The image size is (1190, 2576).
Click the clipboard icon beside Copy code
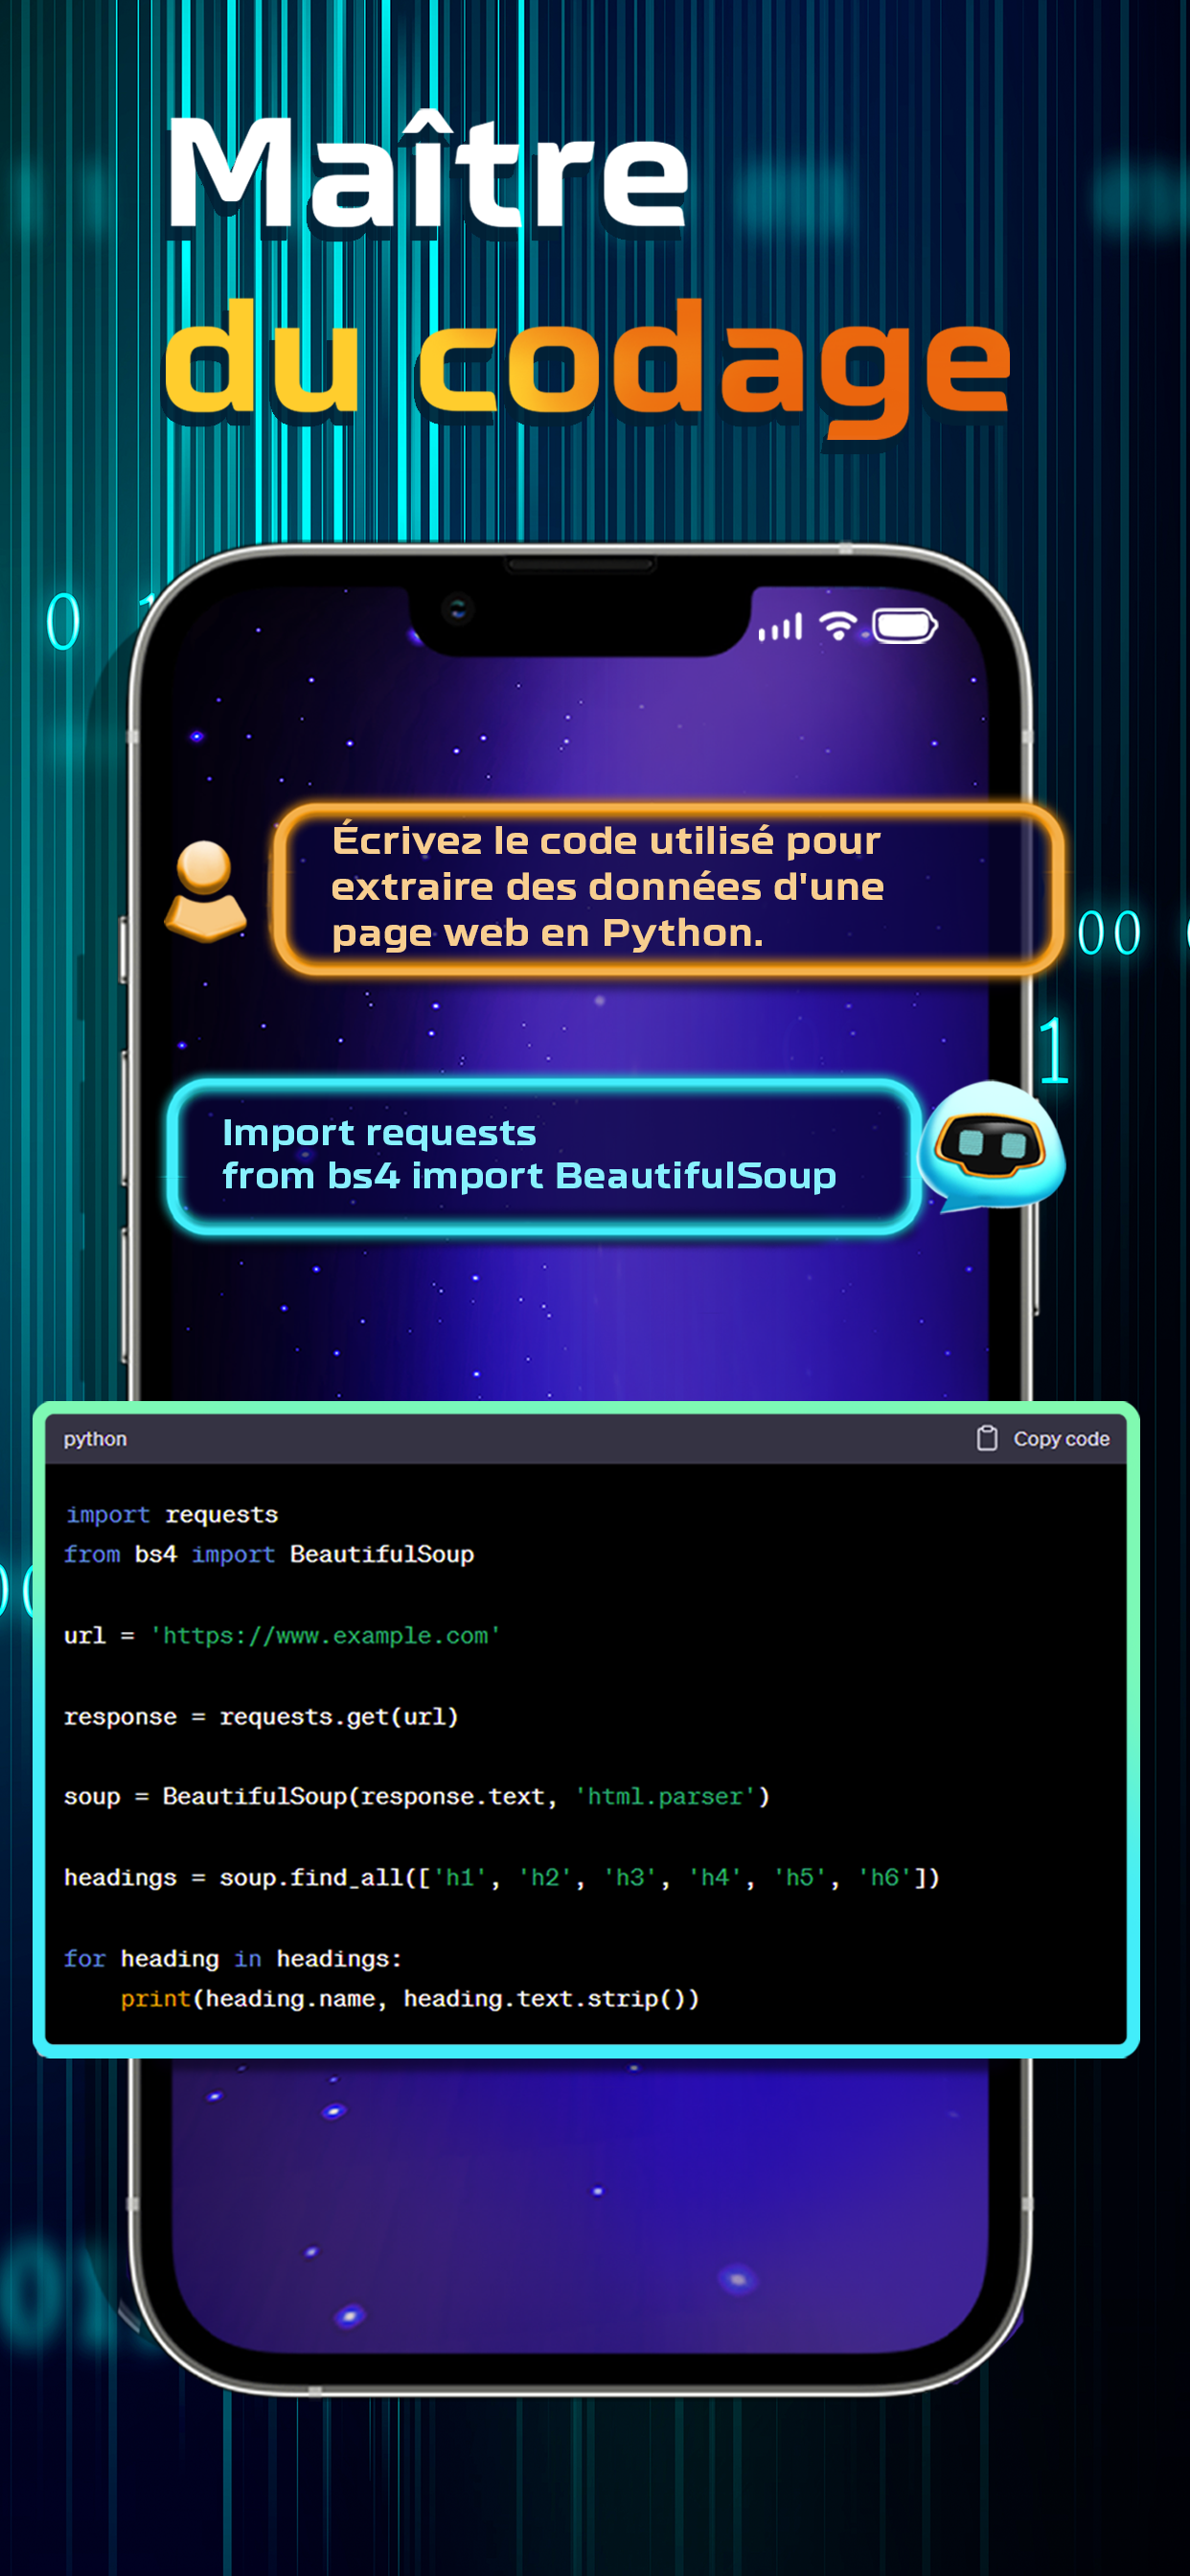(x=986, y=1438)
